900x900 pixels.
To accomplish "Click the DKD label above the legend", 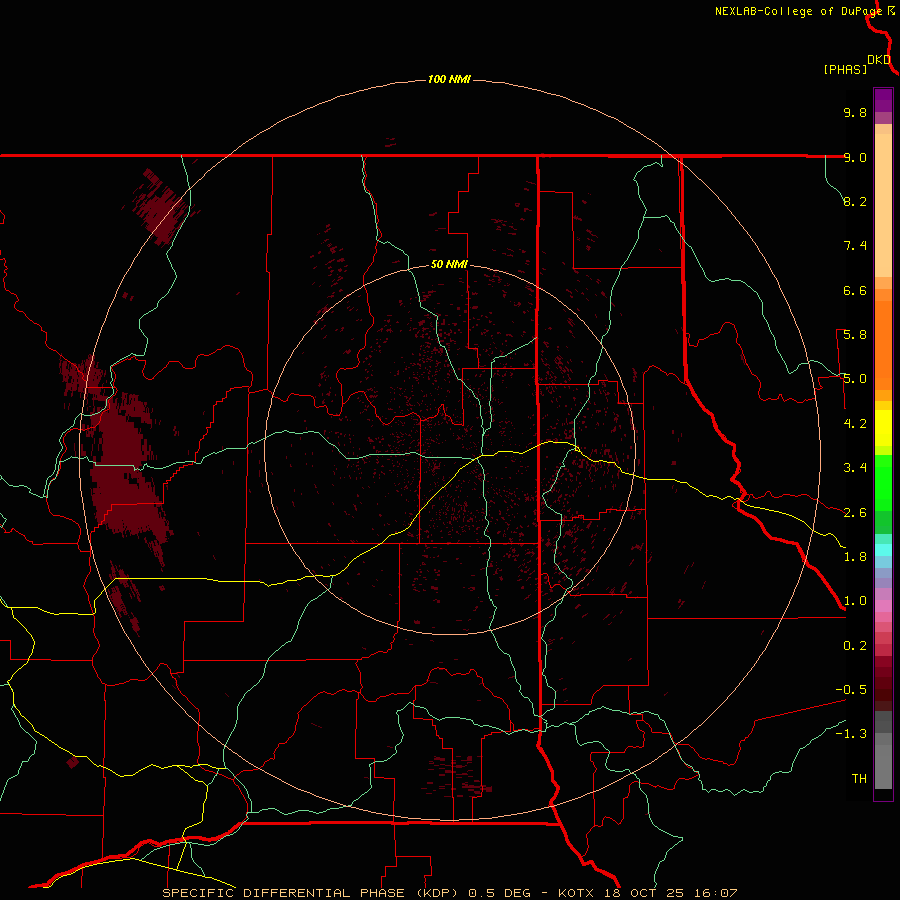I will (879, 60).
